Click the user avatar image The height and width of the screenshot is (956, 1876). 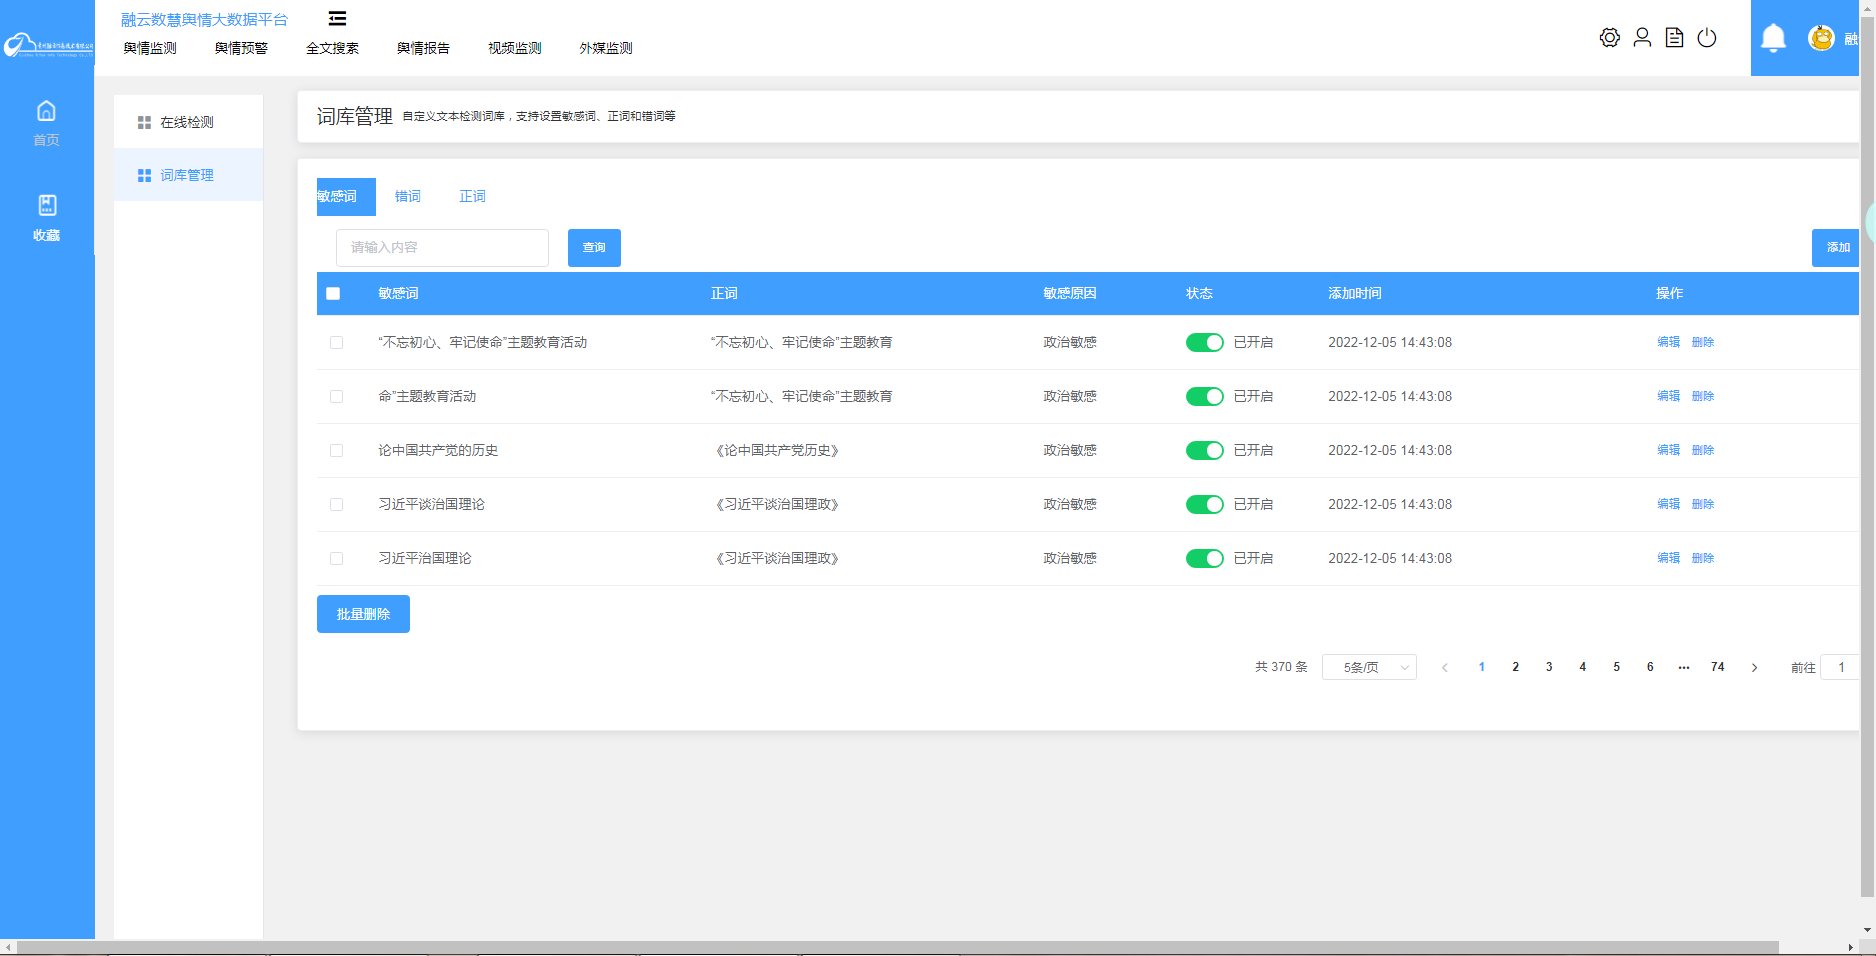tap(1821, 38)
